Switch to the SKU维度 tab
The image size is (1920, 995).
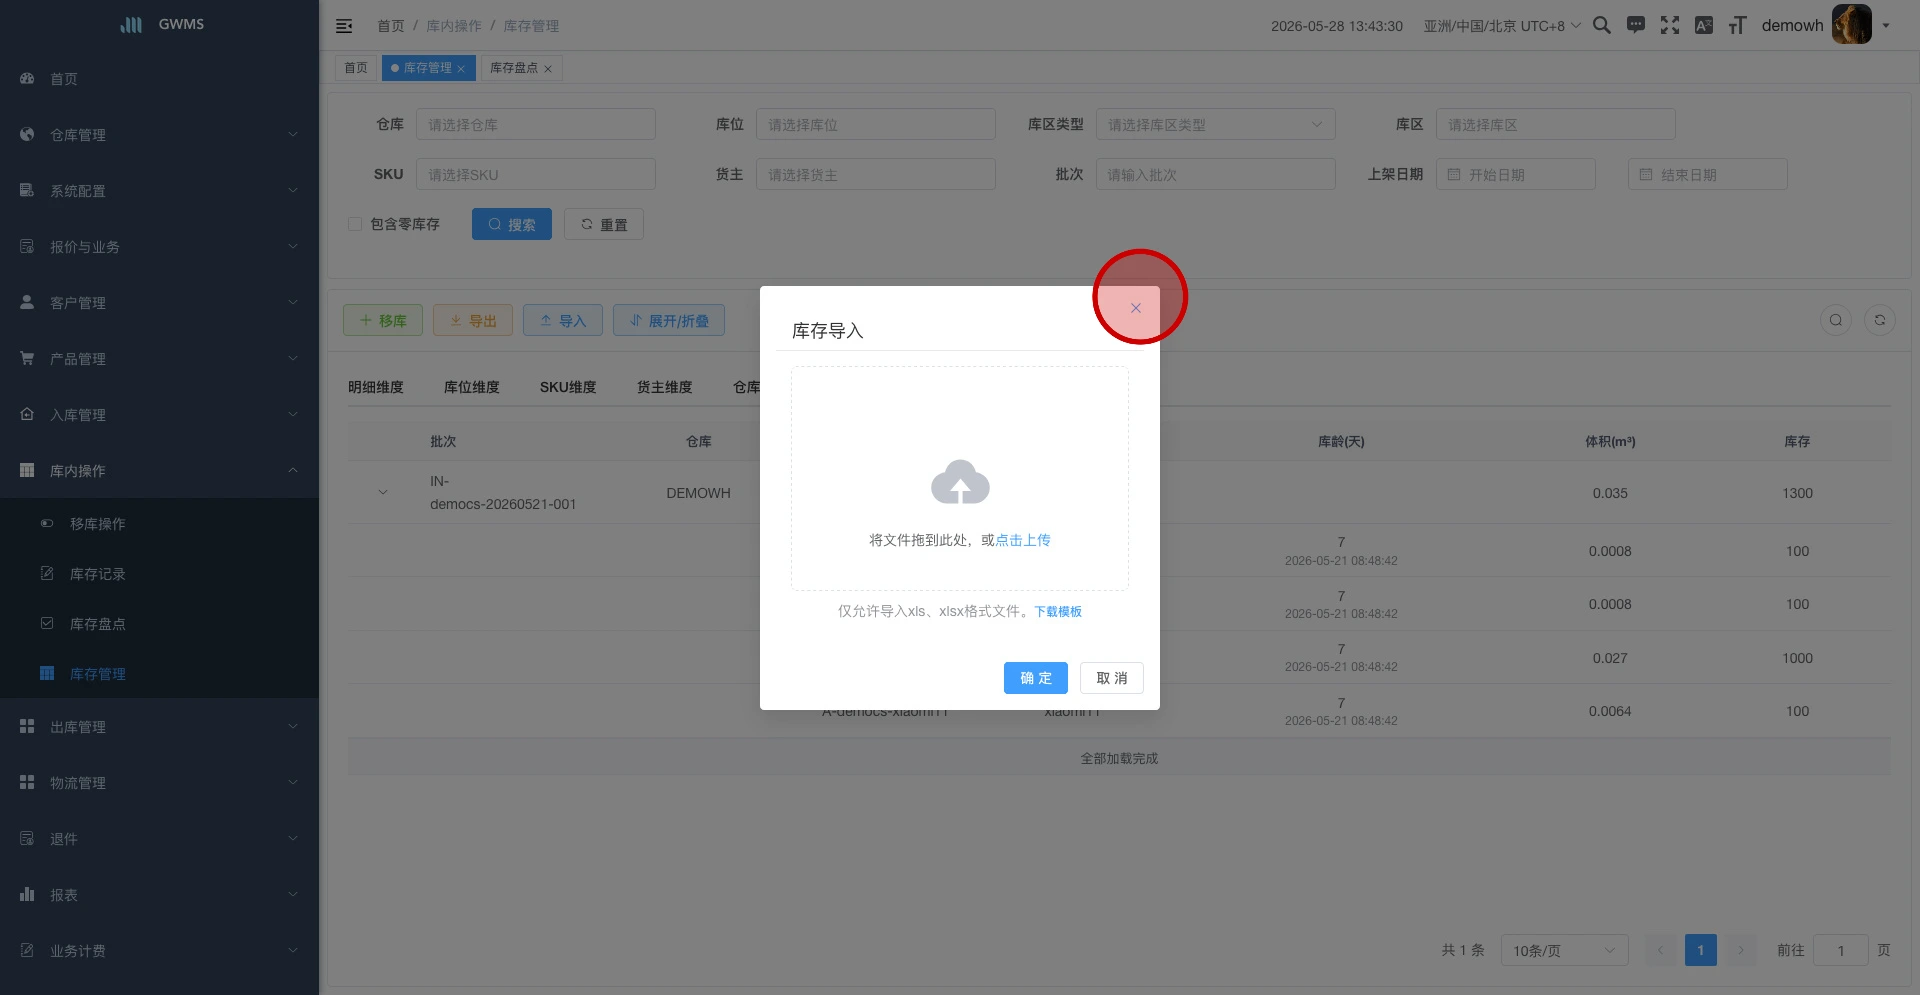click(568, 387)
